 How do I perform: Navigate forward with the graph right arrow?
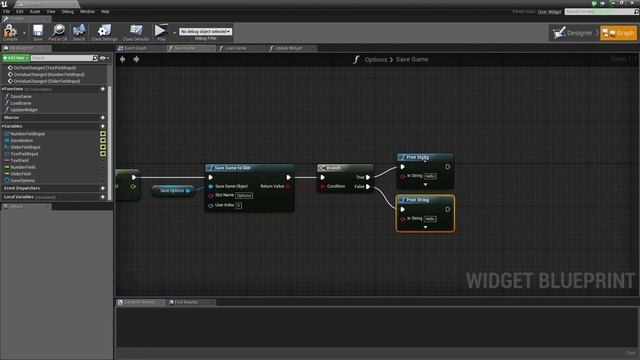click(x=136, y=59)
